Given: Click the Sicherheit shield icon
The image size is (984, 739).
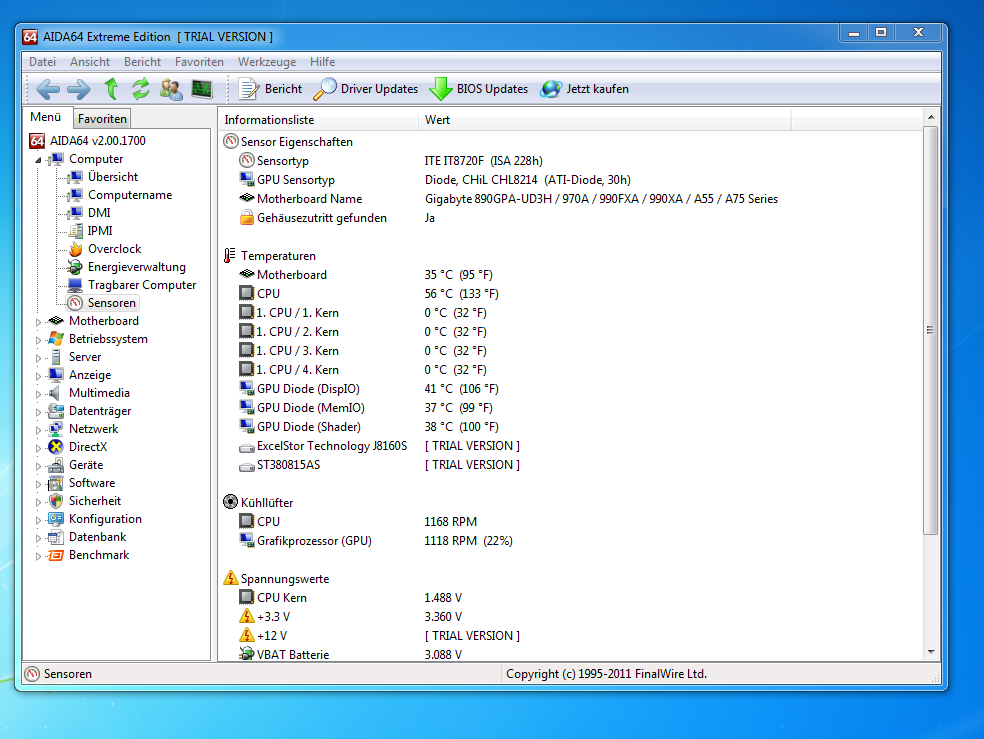Looking at the screenshot, I should pyautogui.click(x=56, y=501).
